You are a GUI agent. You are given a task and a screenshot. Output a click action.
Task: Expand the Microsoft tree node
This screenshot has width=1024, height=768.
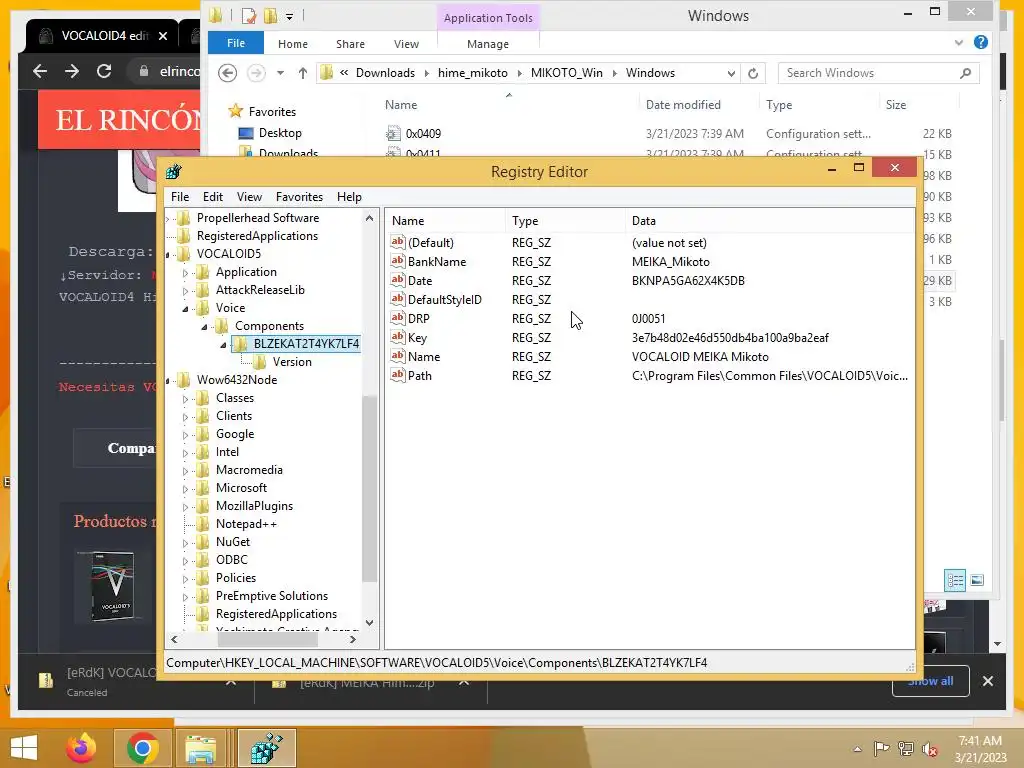185,488
